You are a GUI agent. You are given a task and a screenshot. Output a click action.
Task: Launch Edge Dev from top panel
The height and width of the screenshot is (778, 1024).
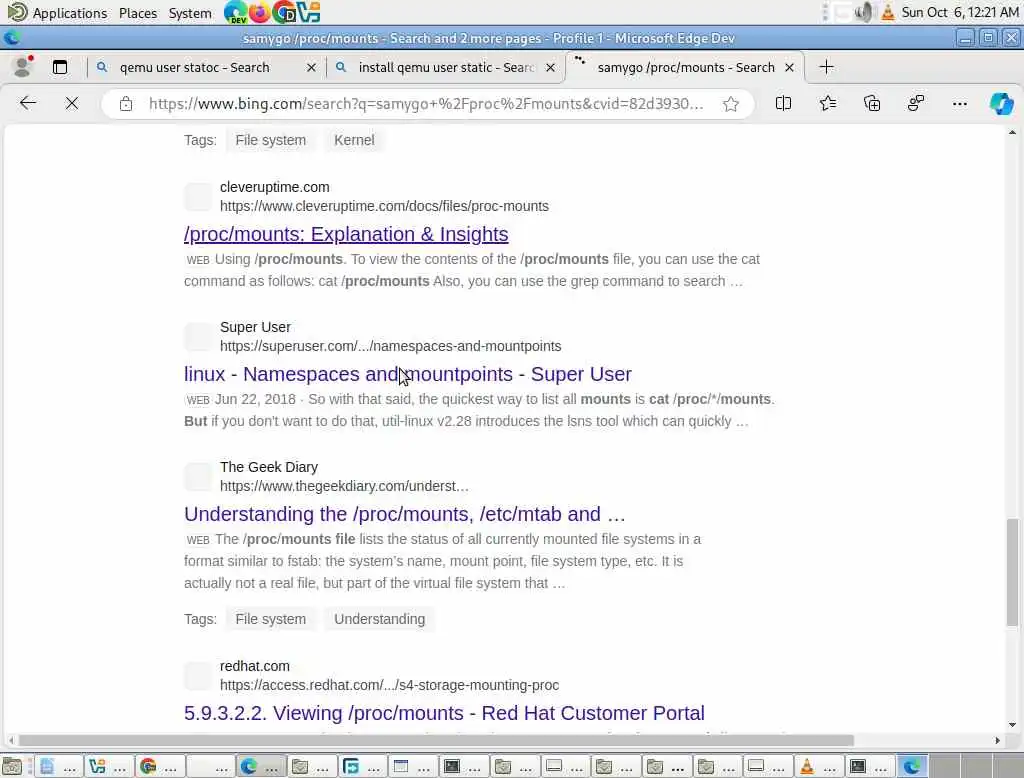235,12
